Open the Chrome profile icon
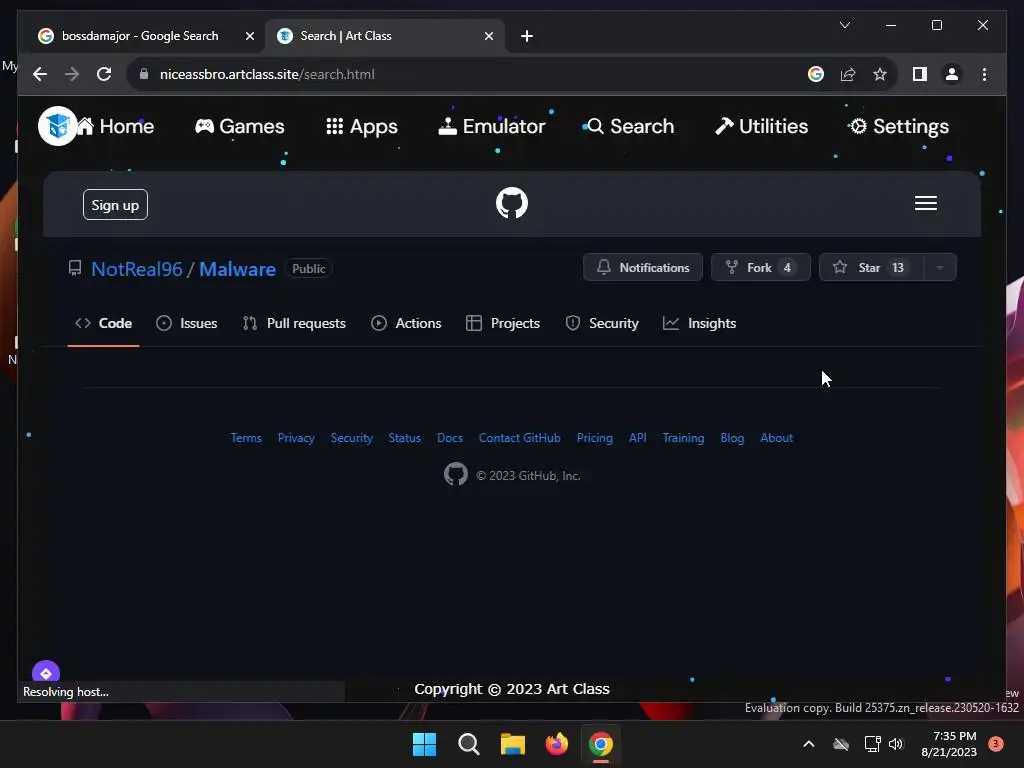The width and height of the screenshot is (1024, 768). 952,74
